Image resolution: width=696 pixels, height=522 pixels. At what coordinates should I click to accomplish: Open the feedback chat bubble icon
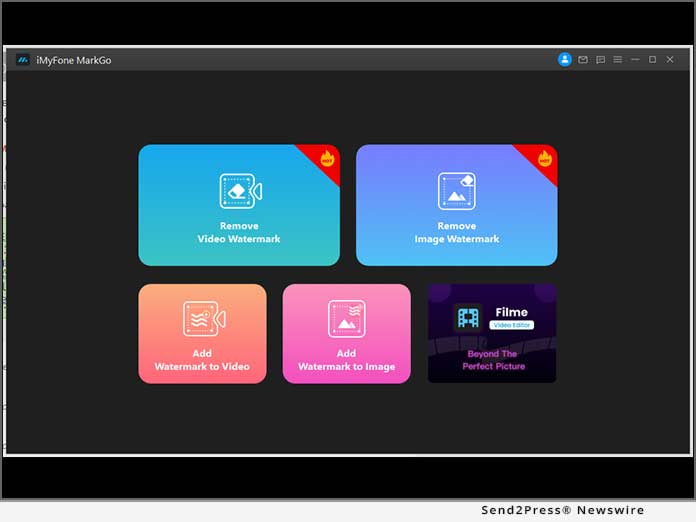tap(601, 60)
